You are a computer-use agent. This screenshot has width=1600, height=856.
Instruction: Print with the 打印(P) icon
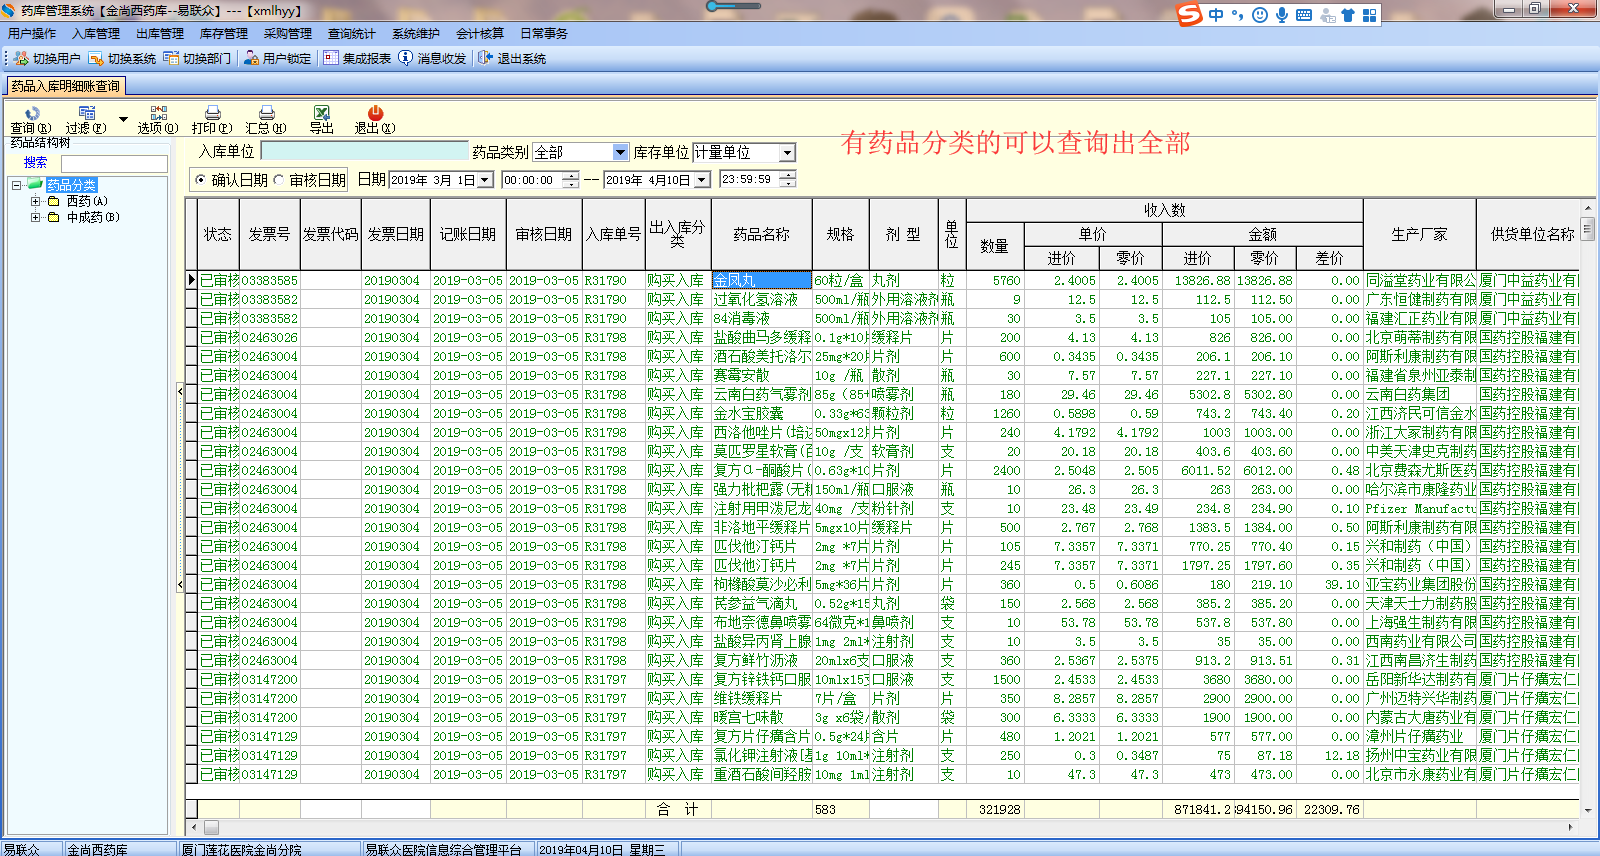click(x=212, y=120)
